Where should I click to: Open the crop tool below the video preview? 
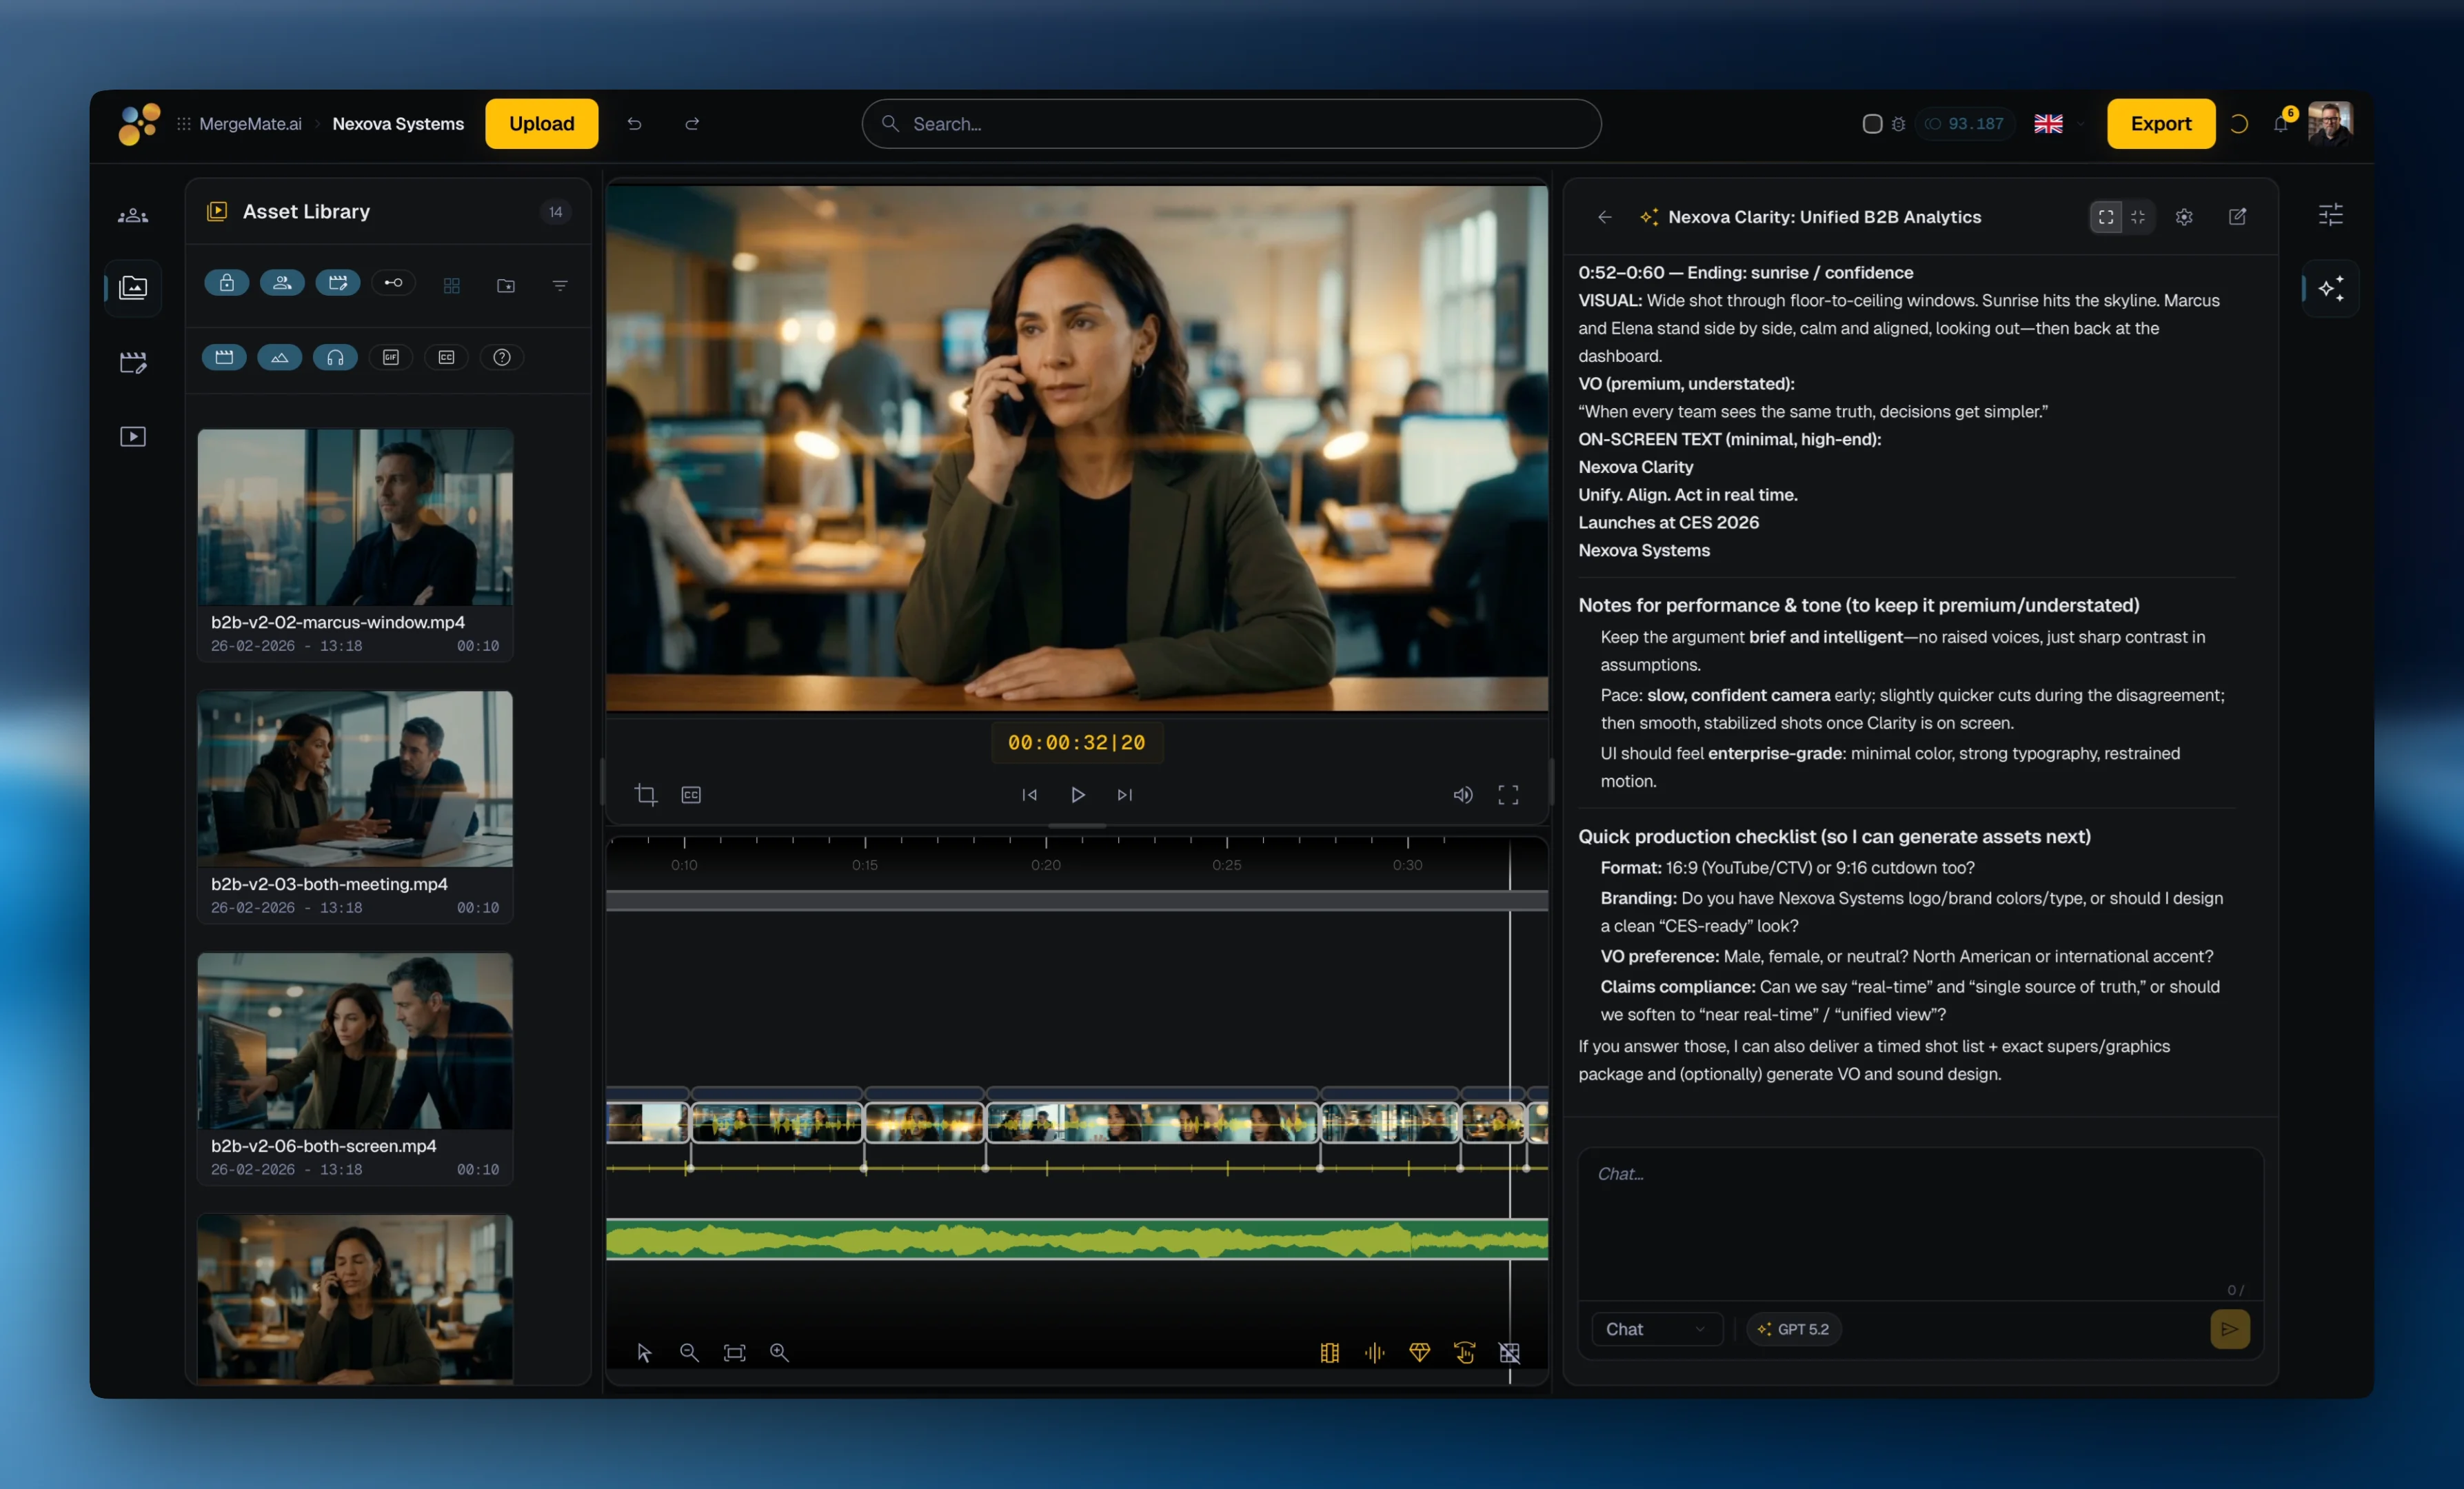(x=646, y=794)
